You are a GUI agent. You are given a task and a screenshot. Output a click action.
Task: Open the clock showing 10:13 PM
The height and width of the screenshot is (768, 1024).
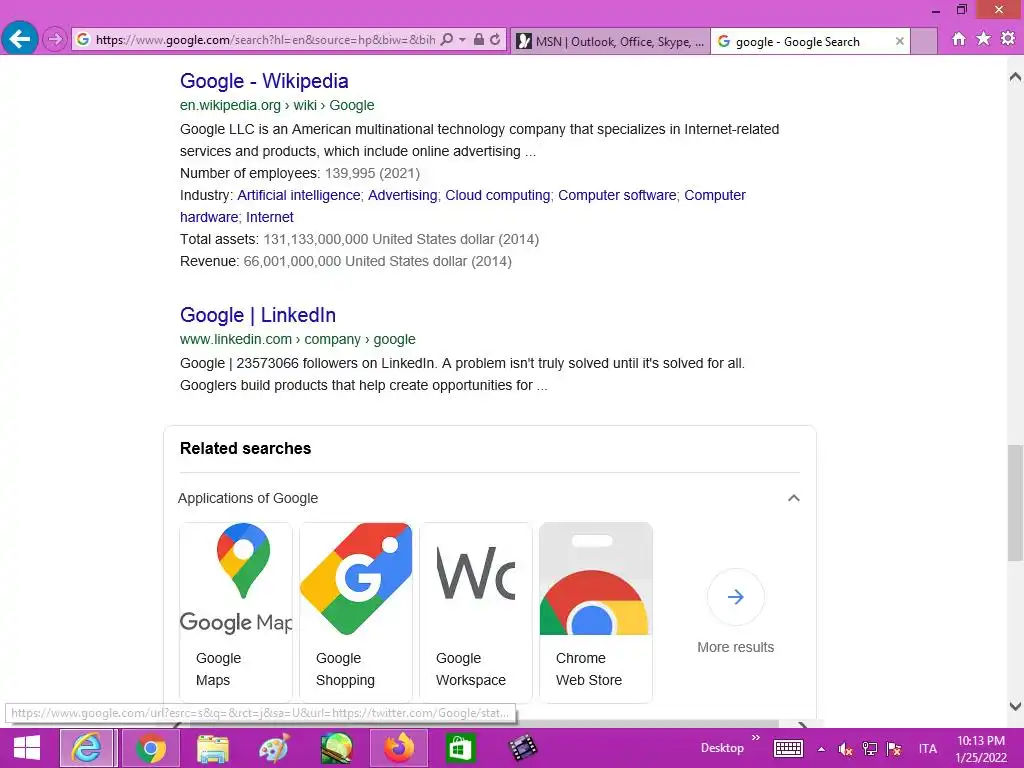[x=980, y=748]
